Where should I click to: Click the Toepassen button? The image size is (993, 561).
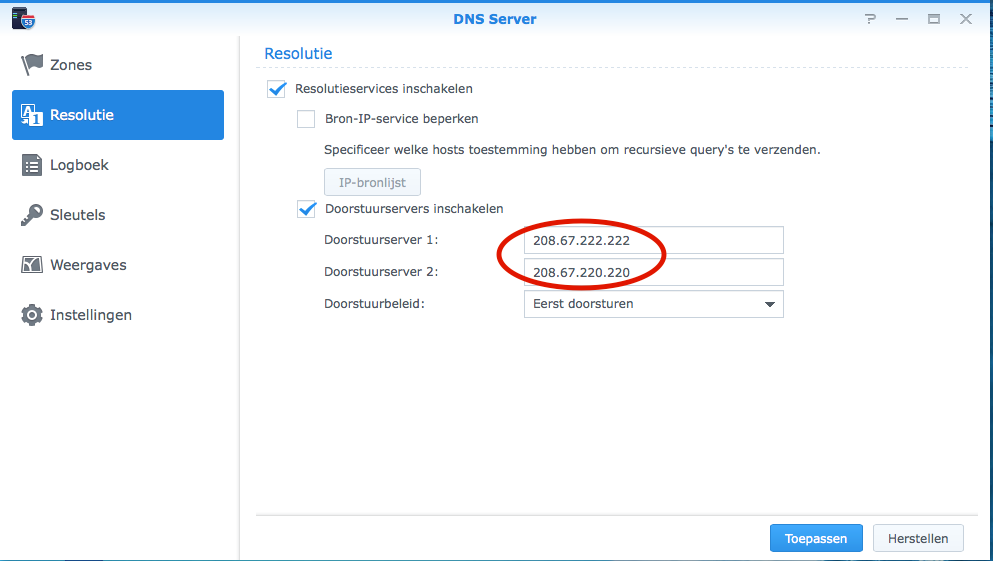[816, 538]
